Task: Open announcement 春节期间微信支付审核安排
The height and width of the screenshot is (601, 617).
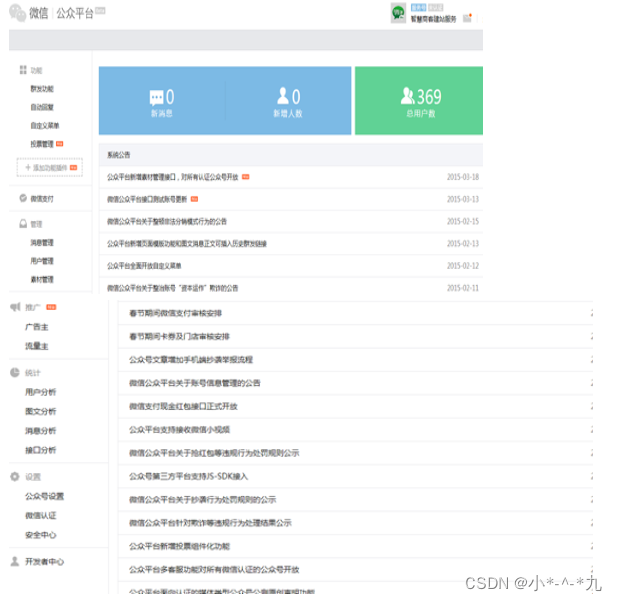Action: pos(175,313)
